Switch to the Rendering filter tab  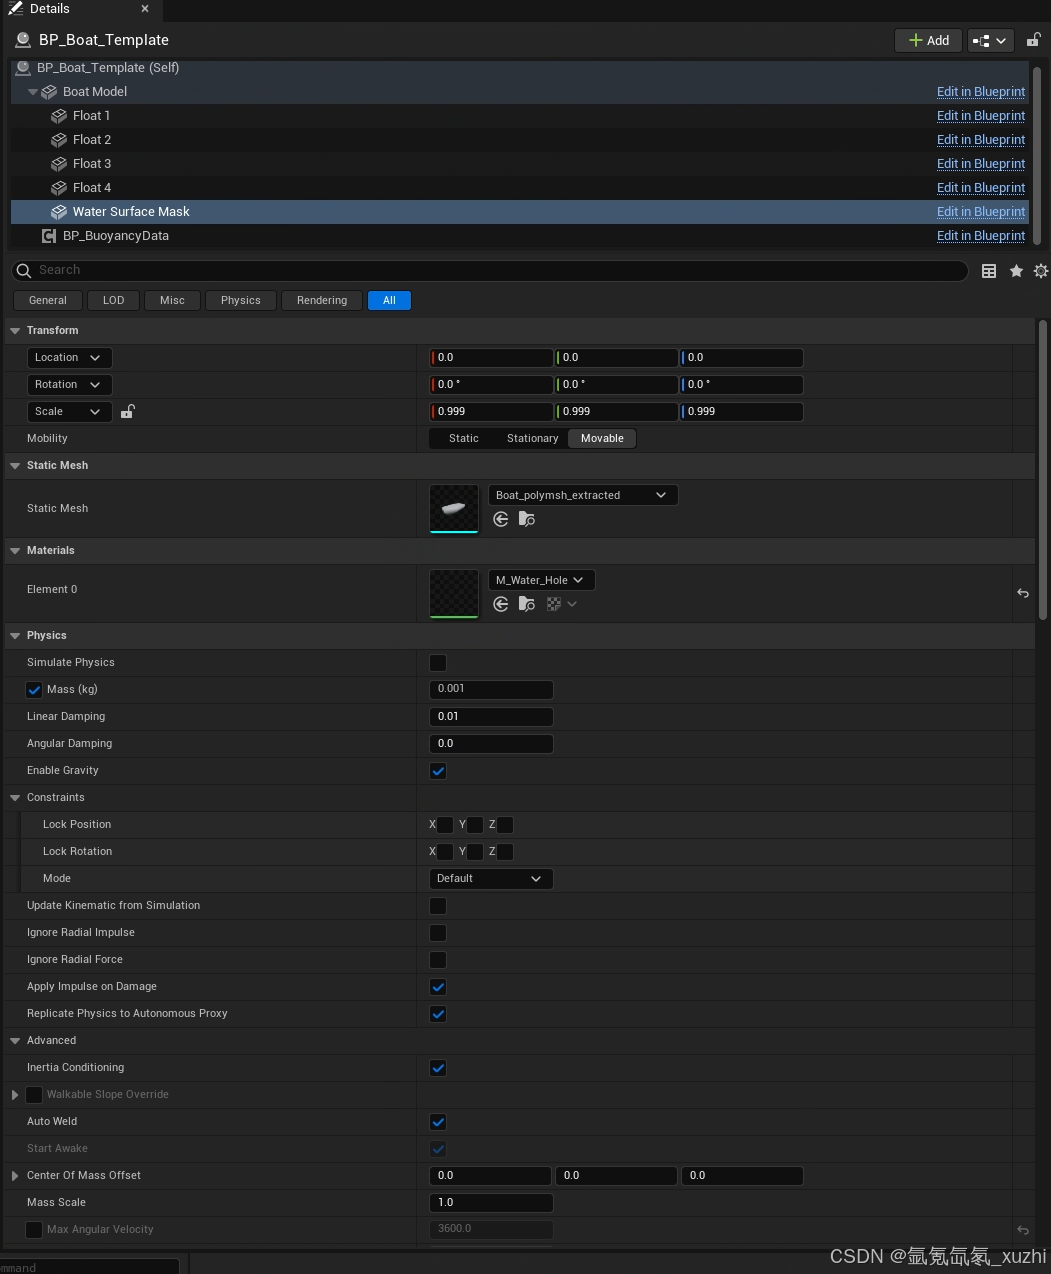322,300
